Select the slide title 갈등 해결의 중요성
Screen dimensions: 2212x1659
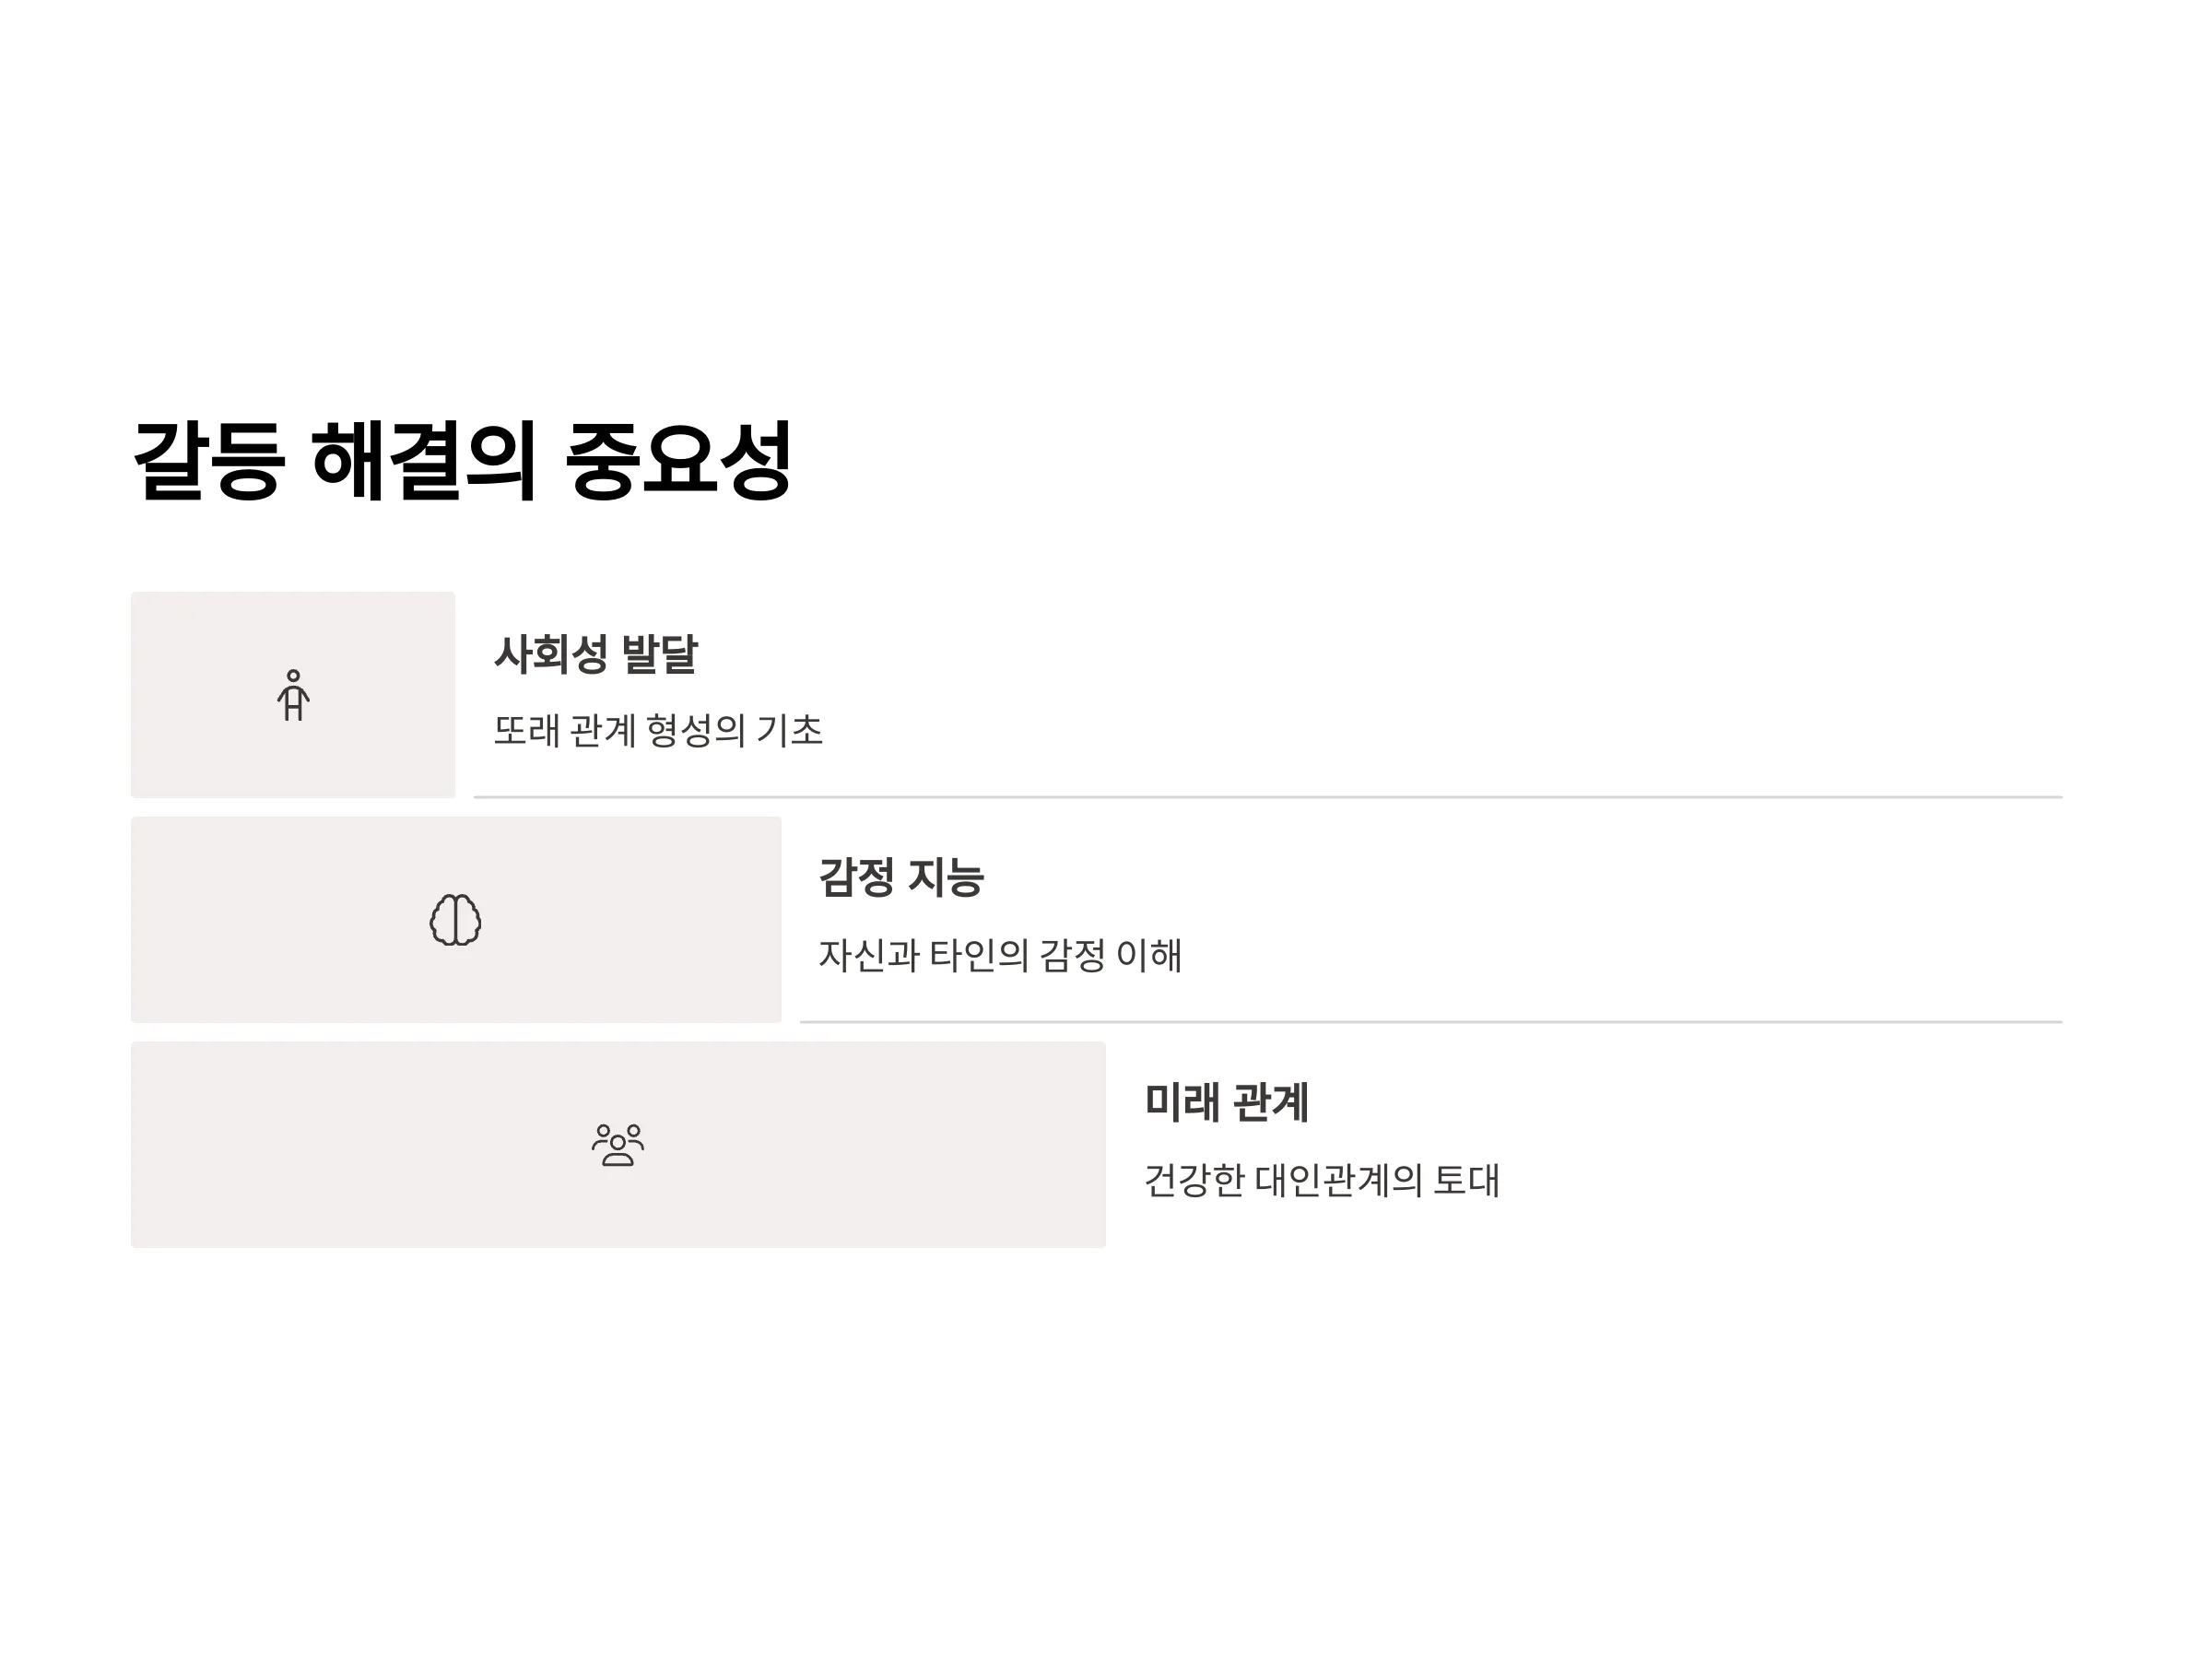pyautogui.click(x=462, y=461)
